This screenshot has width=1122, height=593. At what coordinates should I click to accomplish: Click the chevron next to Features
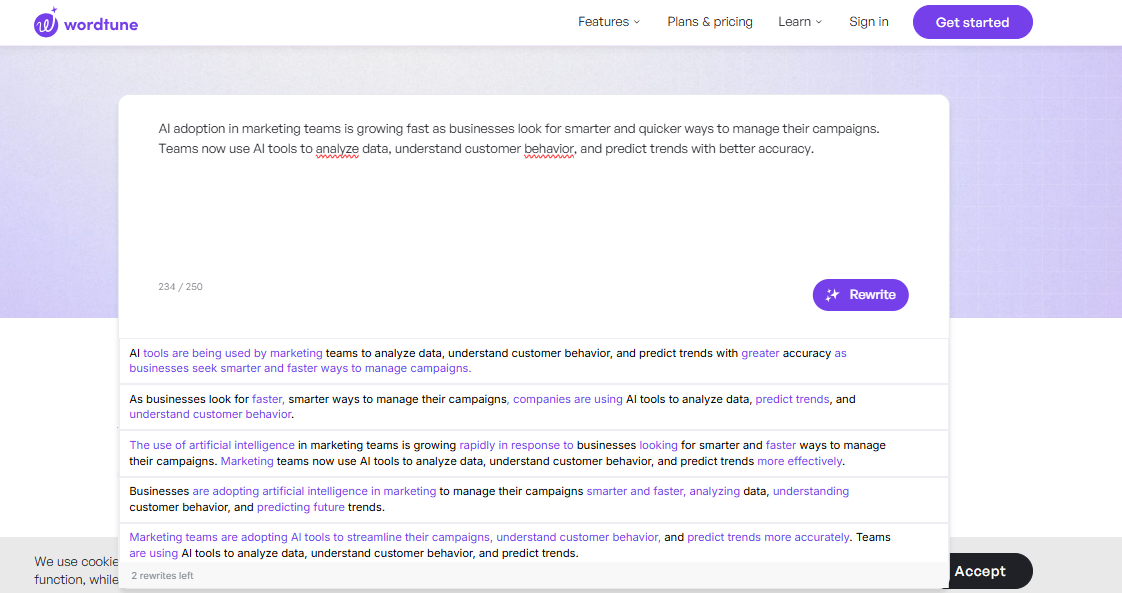(637, 22)
